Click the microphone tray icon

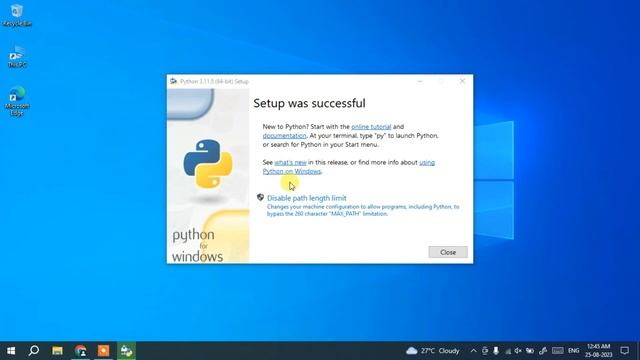click(496, 351)
